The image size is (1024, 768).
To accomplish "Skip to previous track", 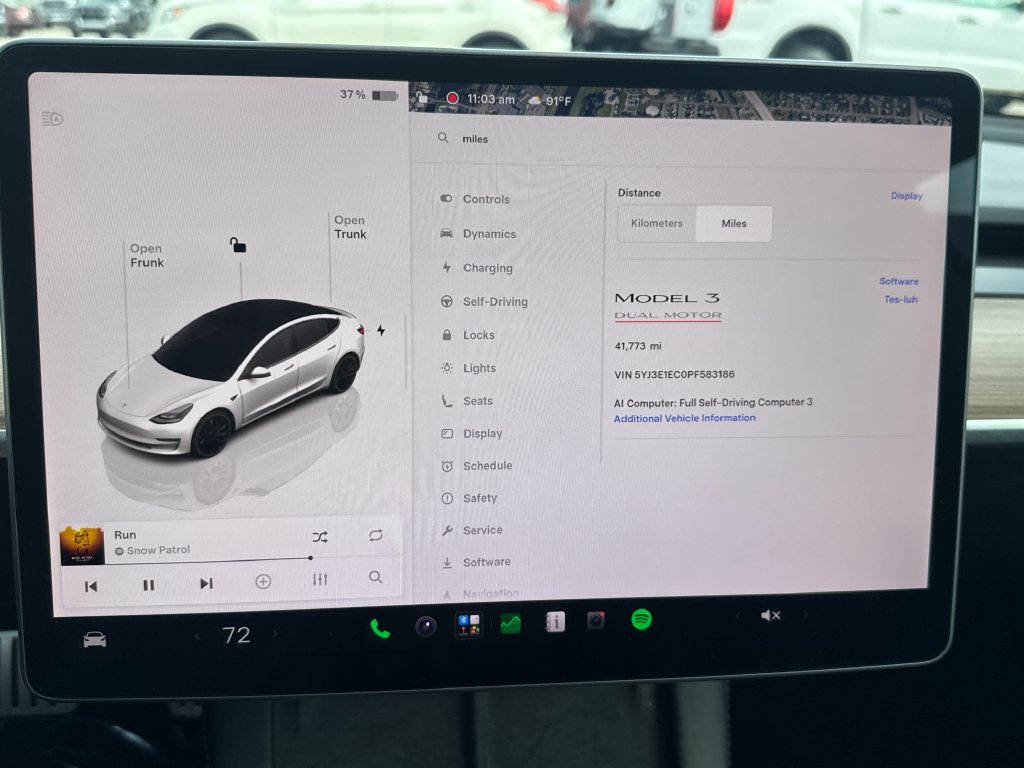I will [91, 586].
